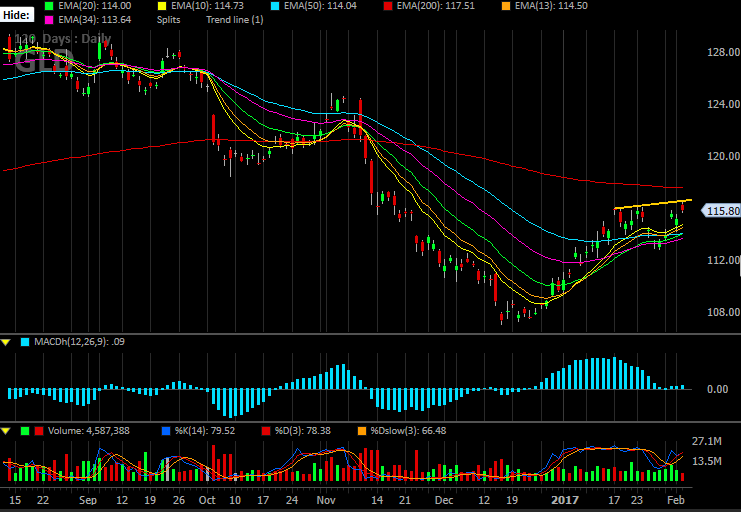Image resolution: width=741 pixels, height=512 pixels.
Task: Click the blue %K(14) color swatch
Action: (166, 431)
